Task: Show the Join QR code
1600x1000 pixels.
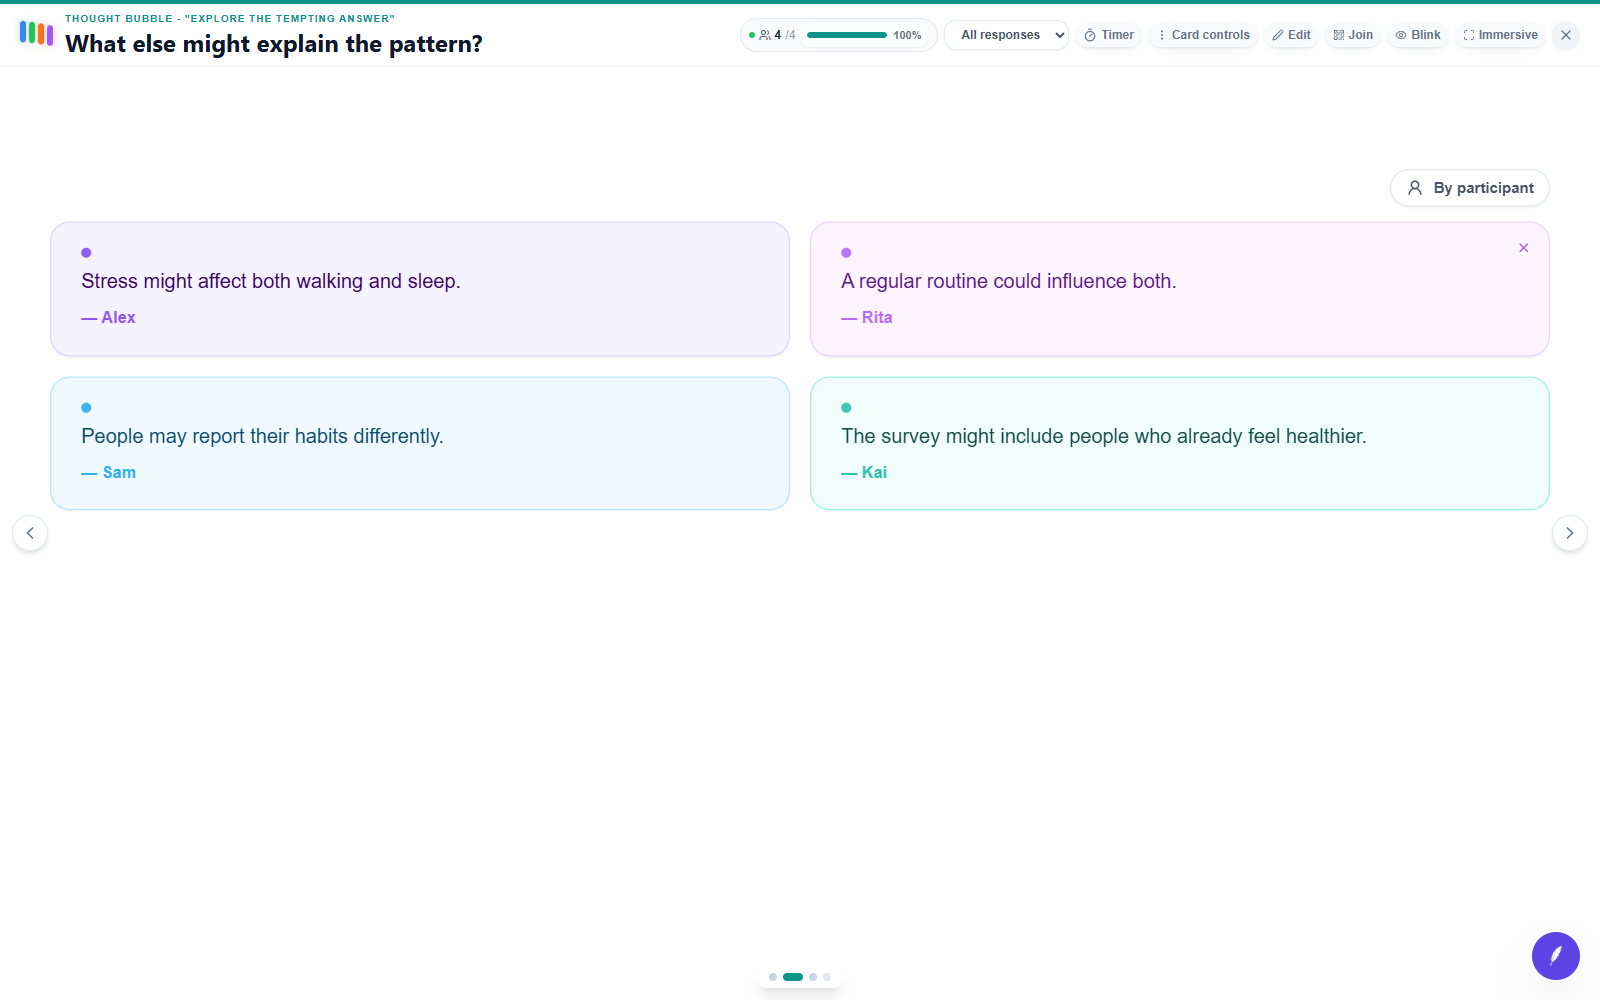Action: [1353, 35]
